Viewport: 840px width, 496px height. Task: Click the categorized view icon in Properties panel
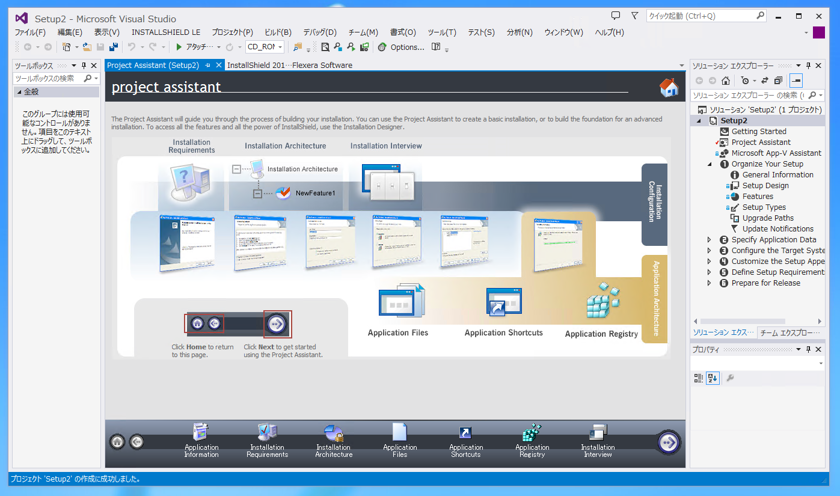698,378
